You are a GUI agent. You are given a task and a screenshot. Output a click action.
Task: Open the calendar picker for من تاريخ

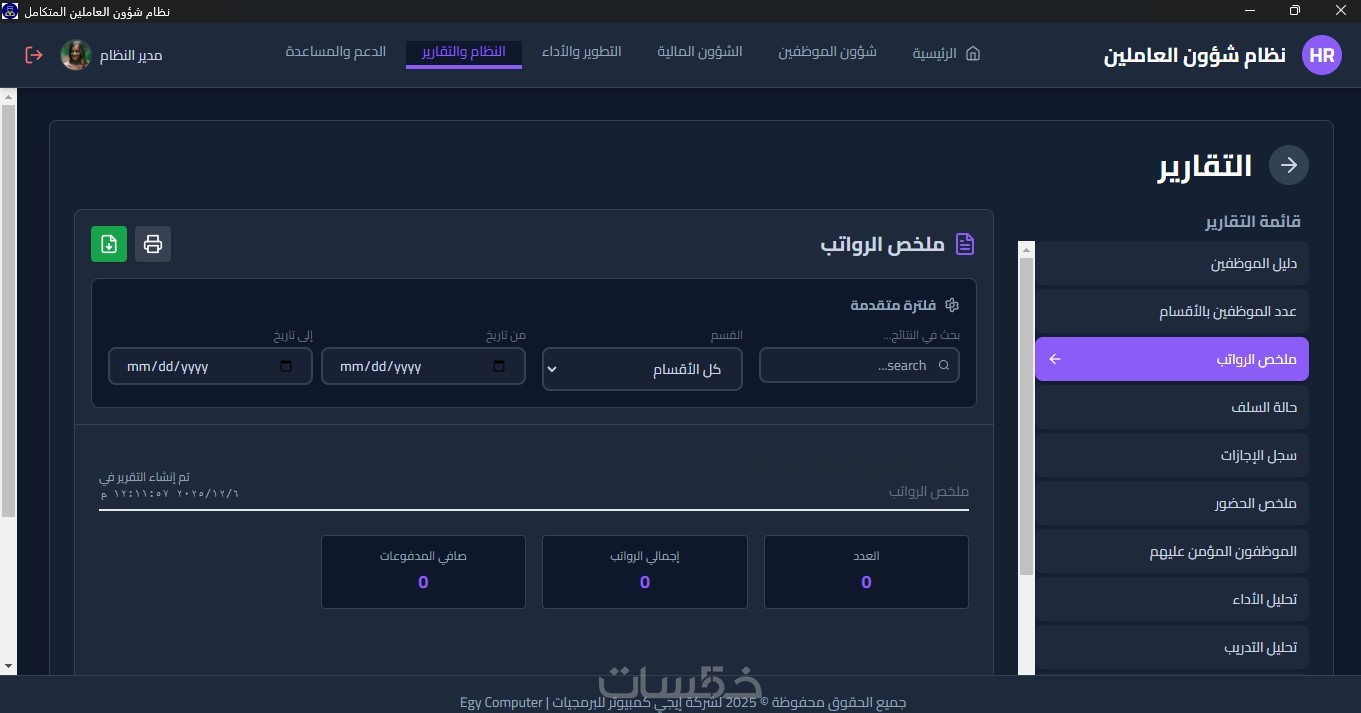click(499, 366)
